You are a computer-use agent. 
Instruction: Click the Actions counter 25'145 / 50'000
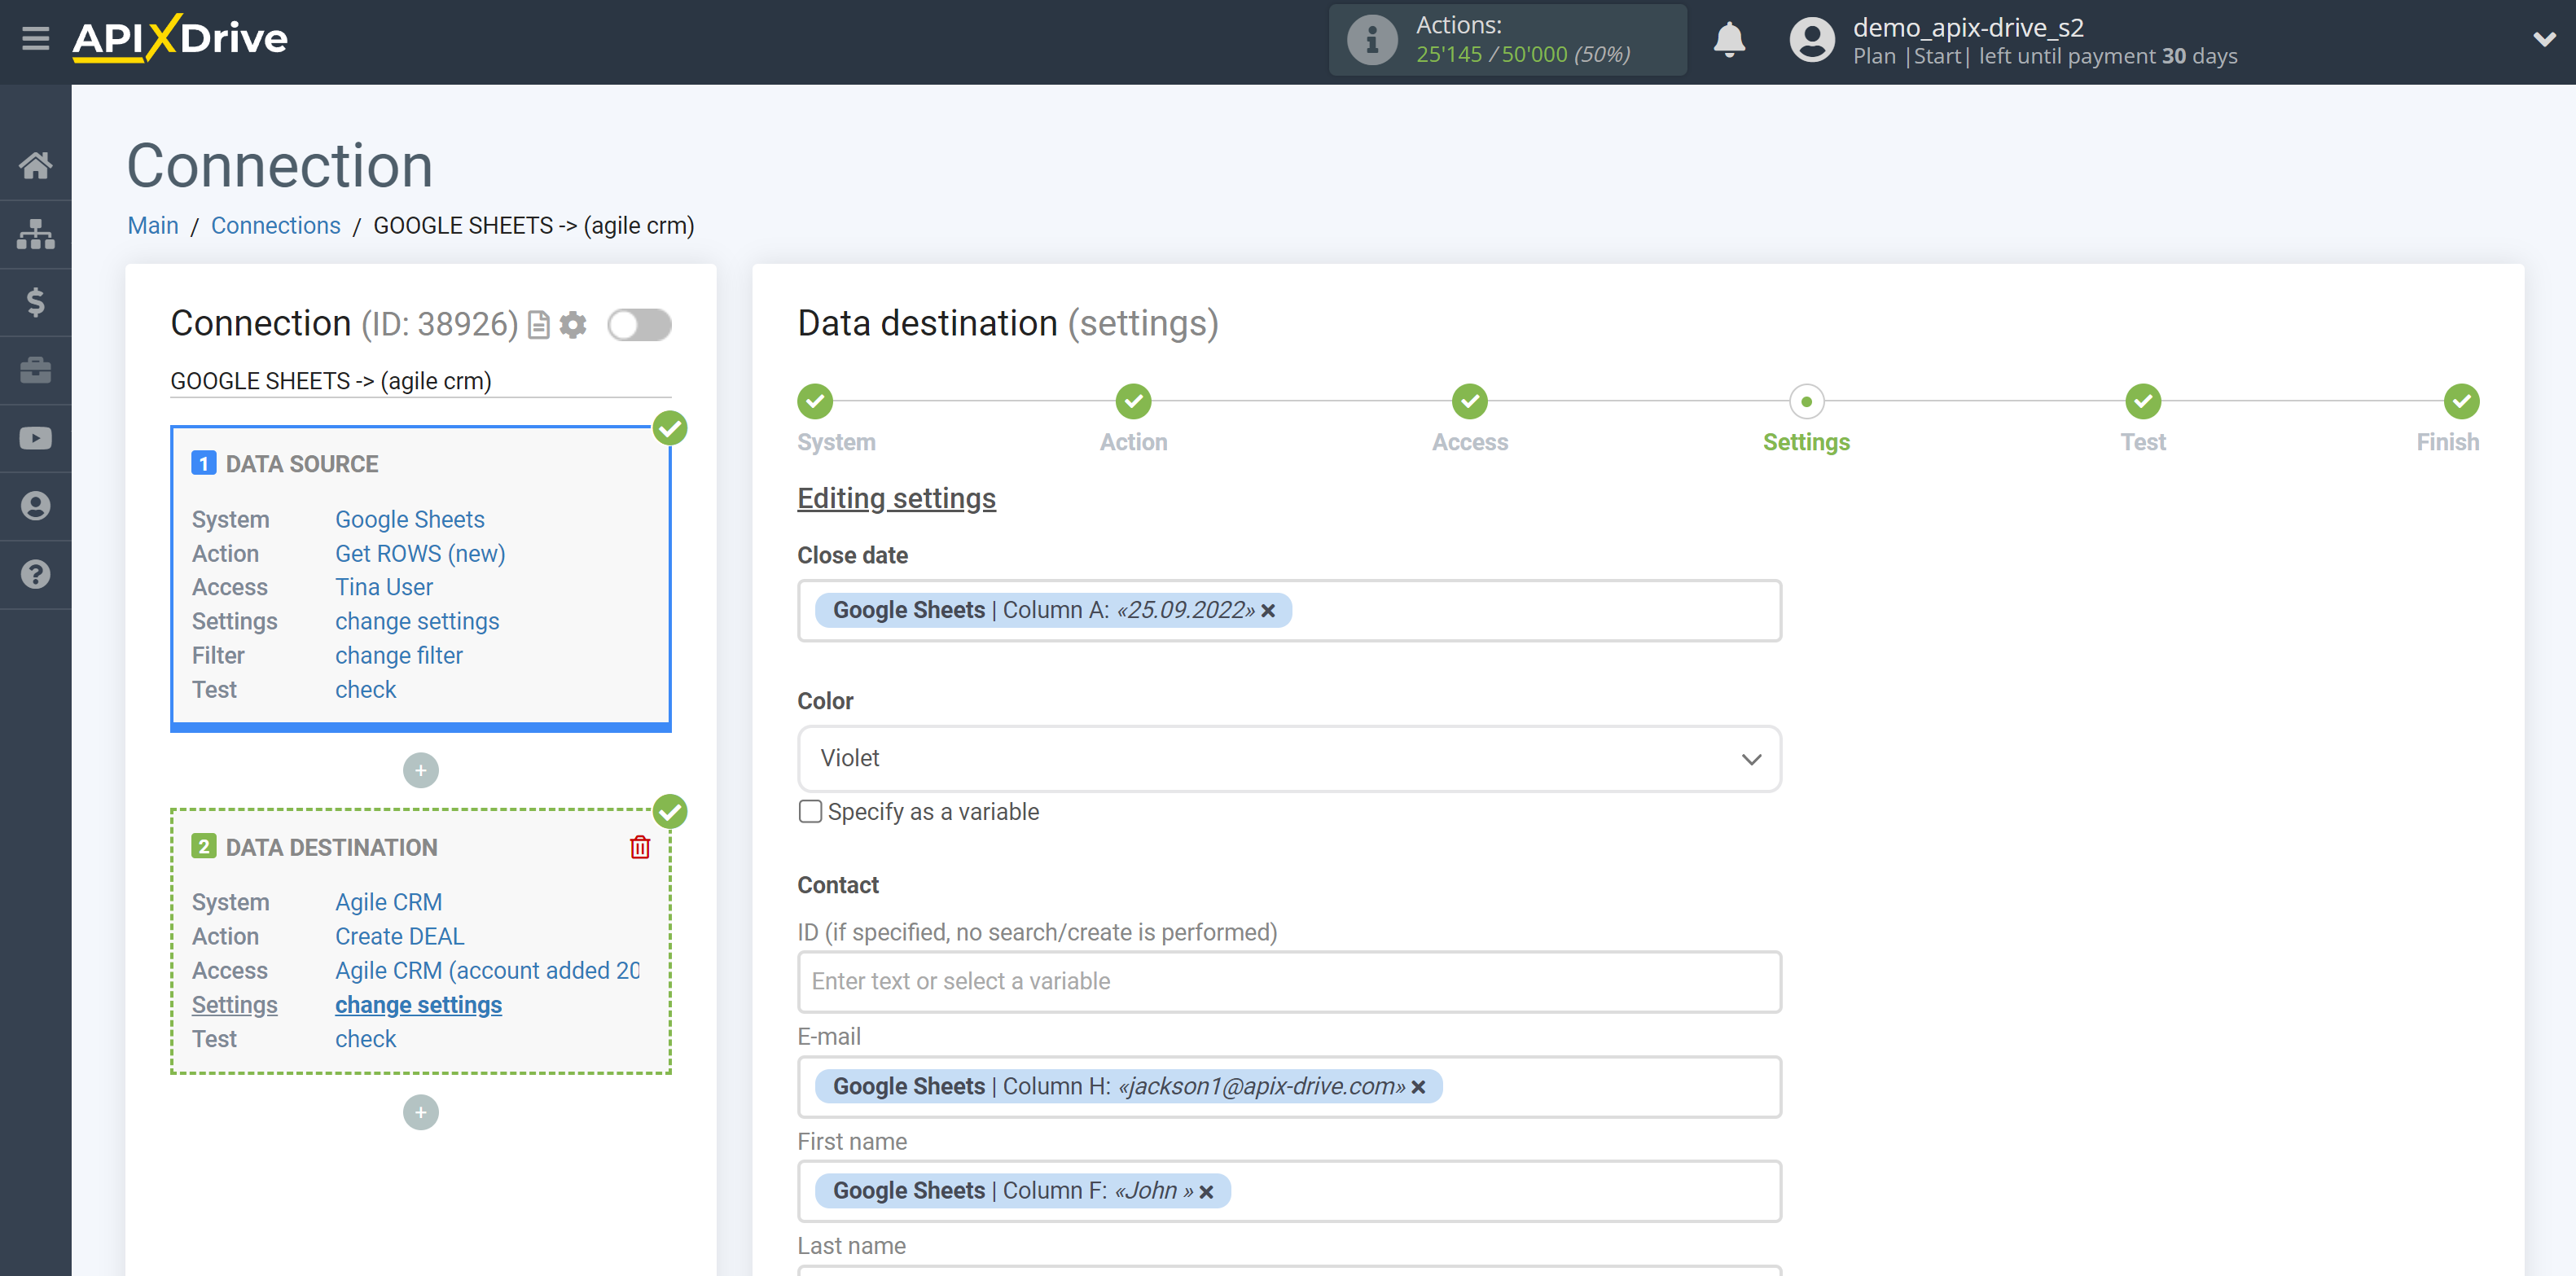[1522, 55]
